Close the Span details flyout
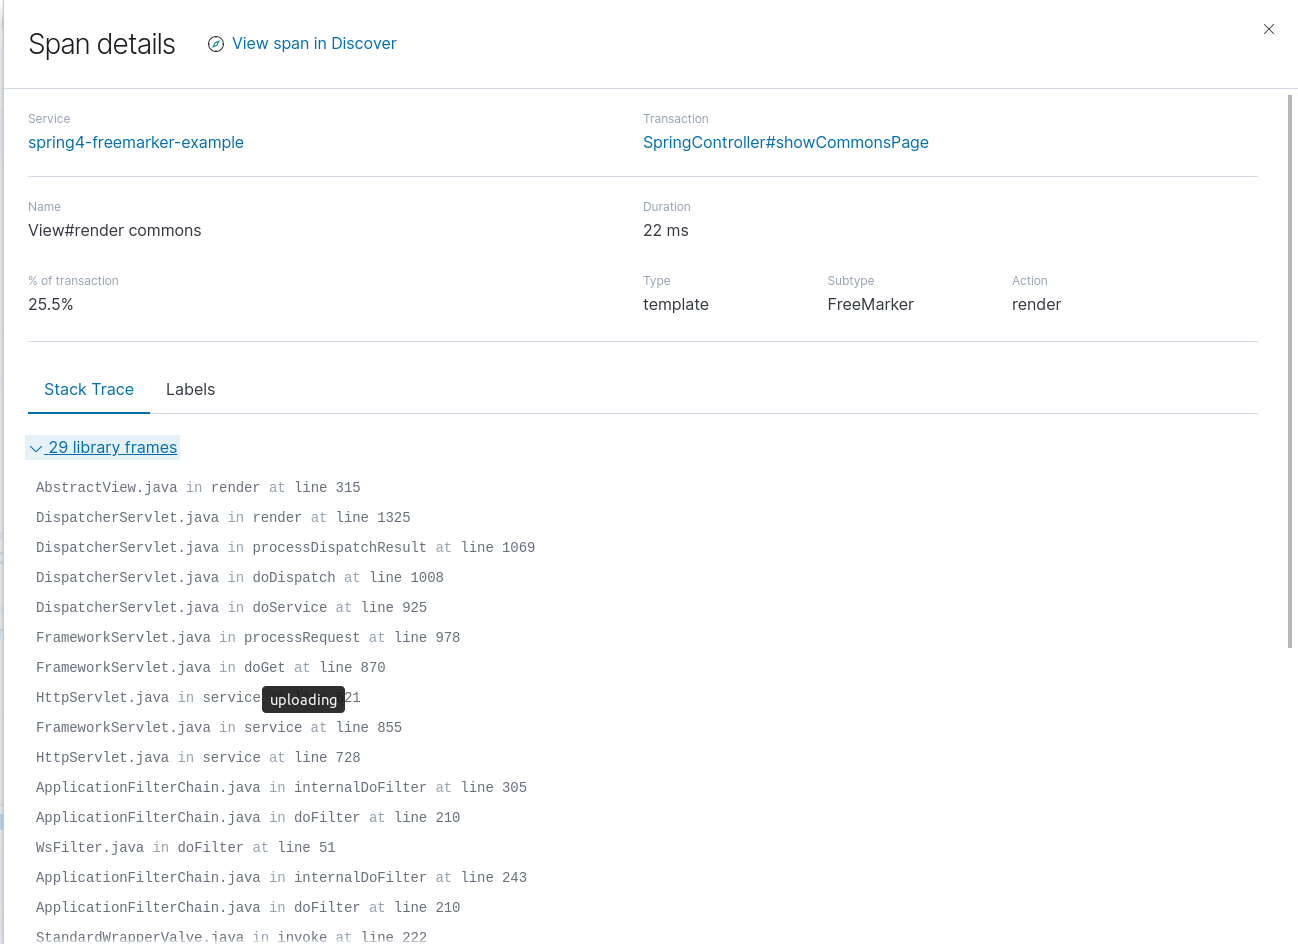 point(1269,29)
